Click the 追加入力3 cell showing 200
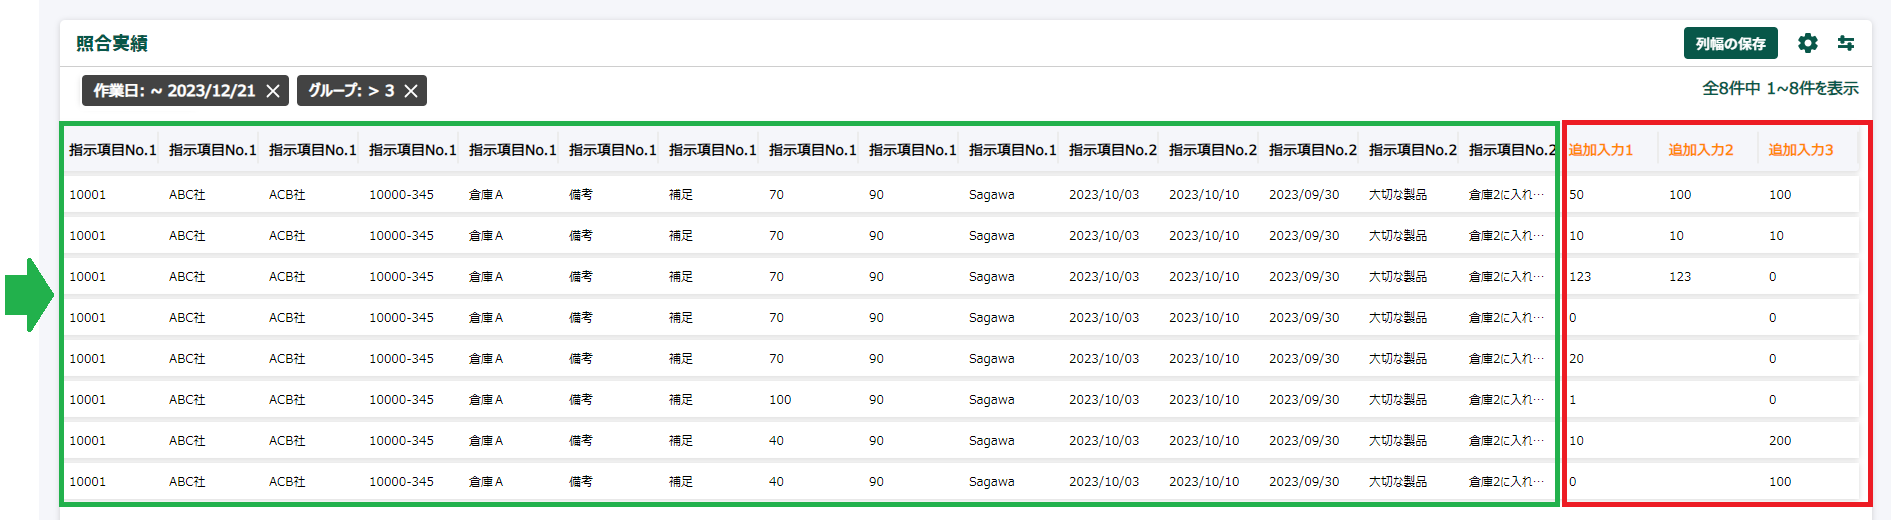The width and height of the screenshot is (1899, 520). [x=1780, y=441]
